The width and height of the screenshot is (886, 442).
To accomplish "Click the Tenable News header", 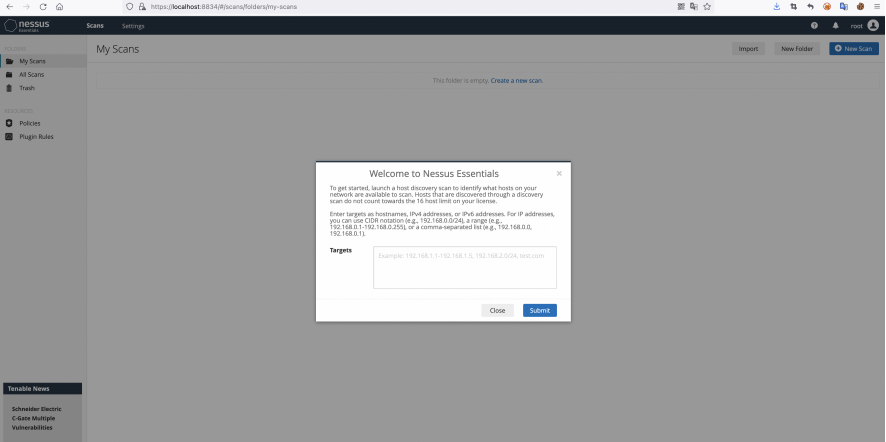I will point(42,389).
